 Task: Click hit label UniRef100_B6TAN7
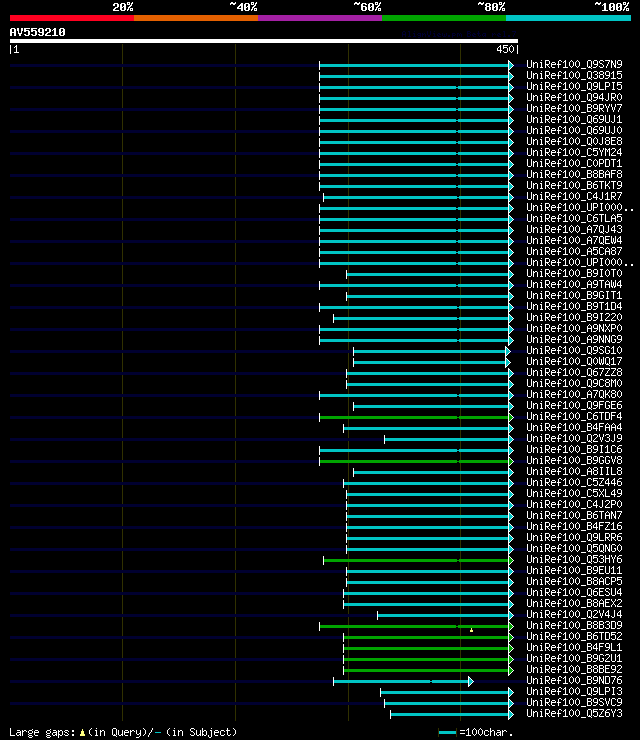coord(574,515)
